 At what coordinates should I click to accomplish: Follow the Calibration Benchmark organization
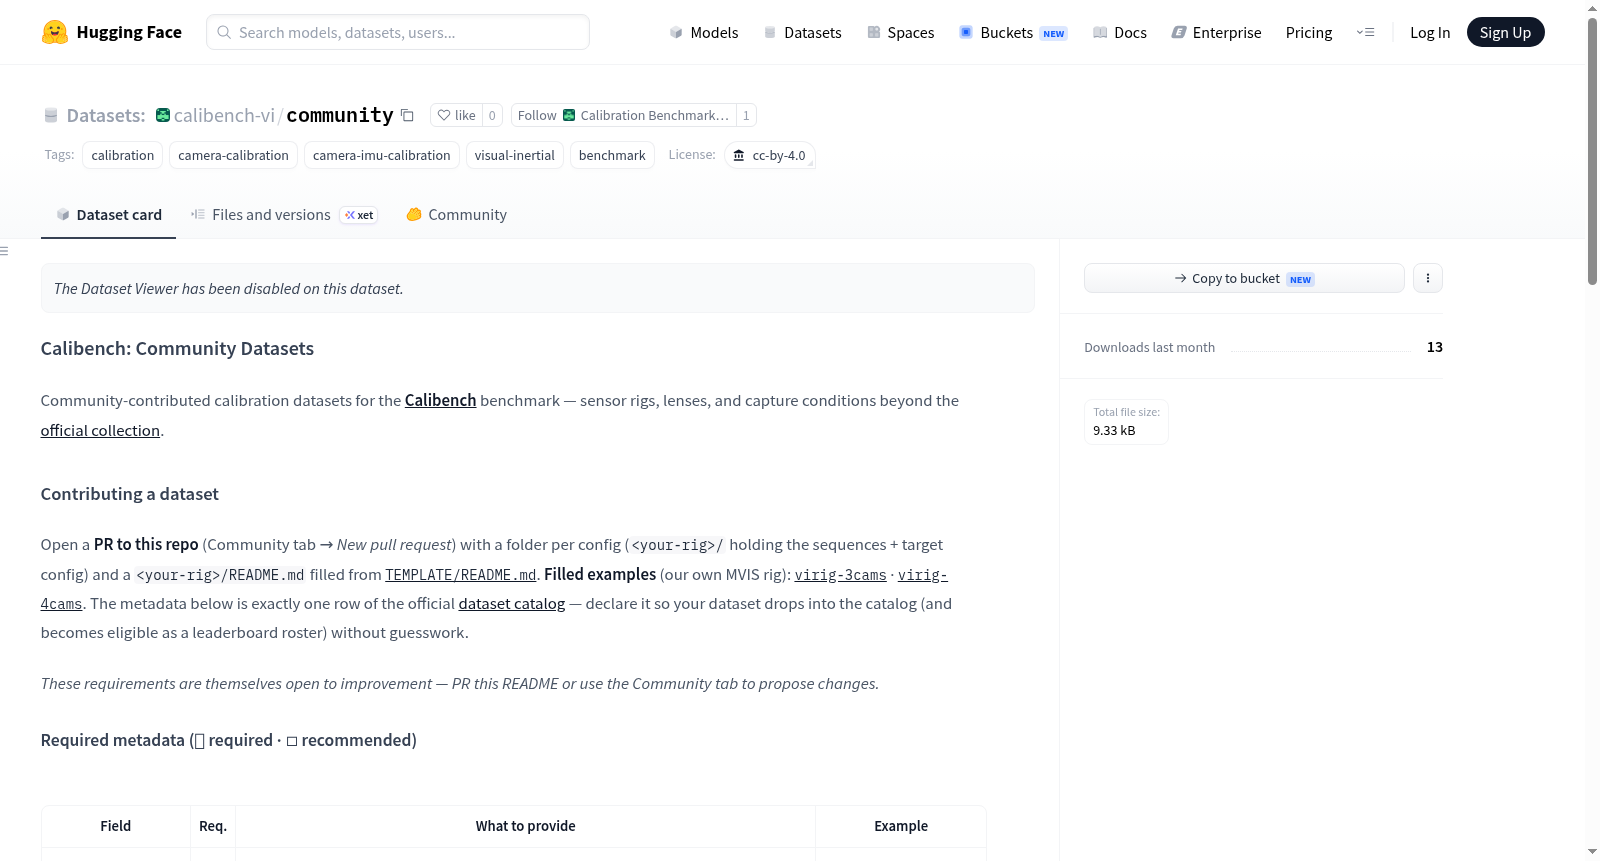pyautogui.click(x=623, y=115)
